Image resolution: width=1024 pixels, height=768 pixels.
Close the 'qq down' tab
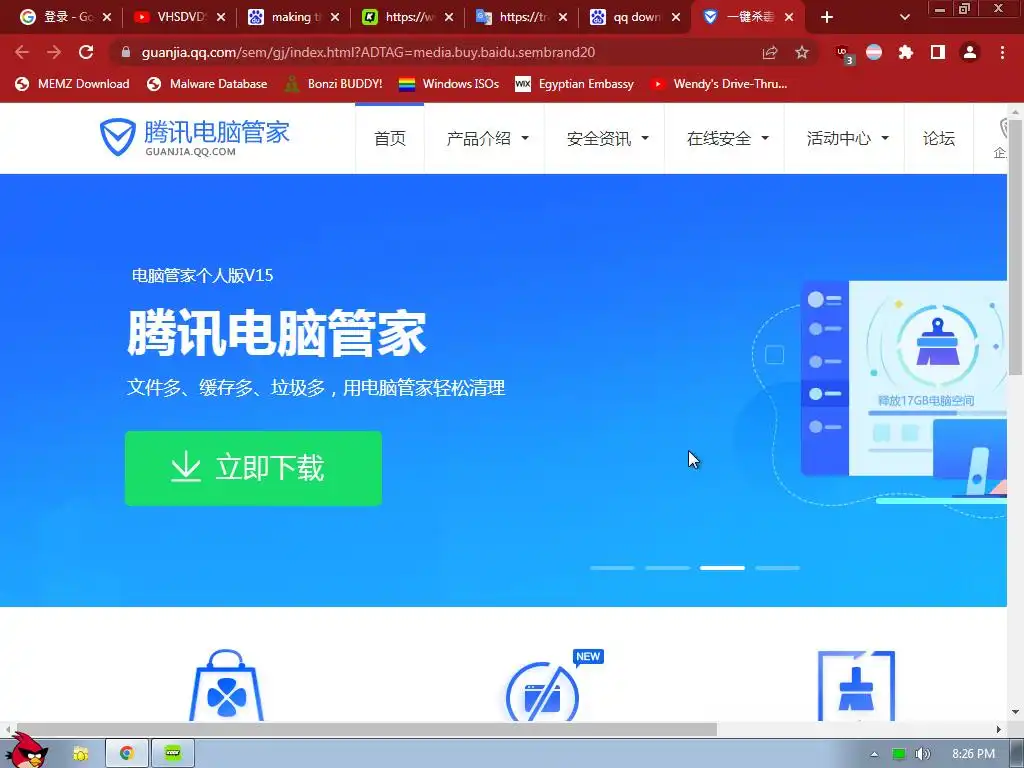(676, 18)
